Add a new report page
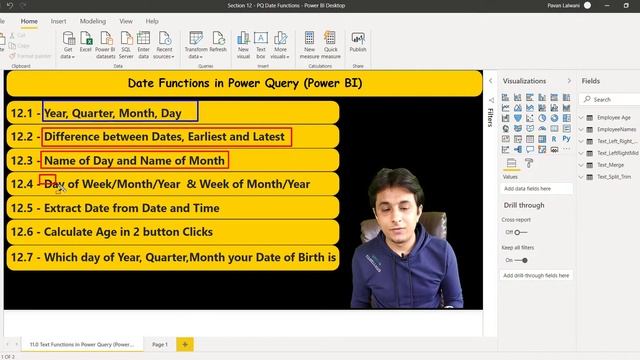Viewport: 640px width, 360px height. click(x=185, y=344)
